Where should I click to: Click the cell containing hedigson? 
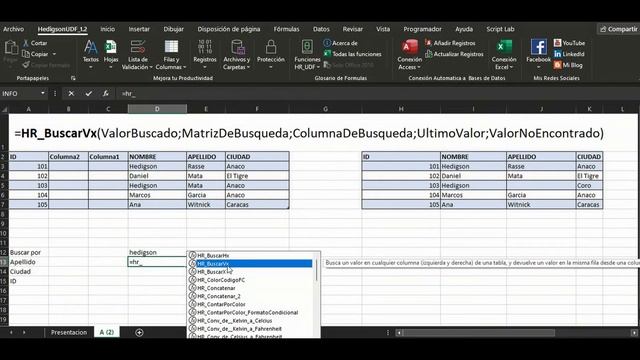pyautogui.click(x=157, y=252)
